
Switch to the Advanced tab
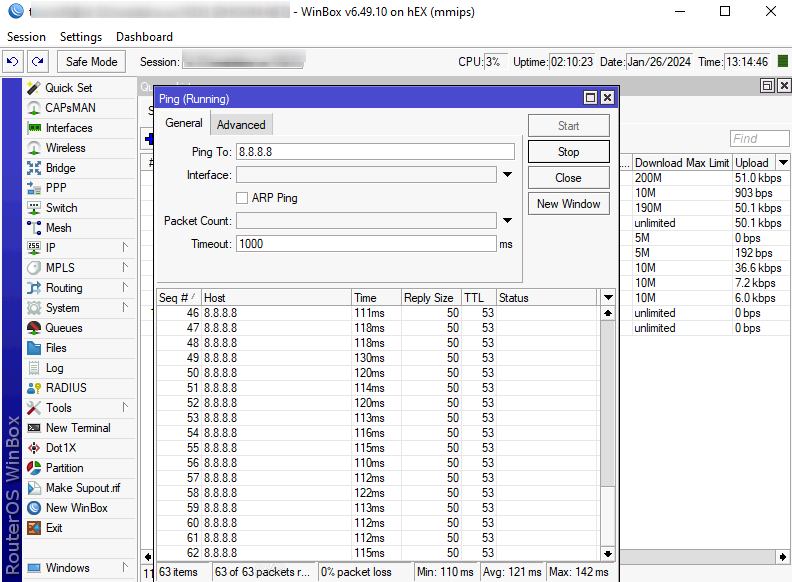[241, 125]
